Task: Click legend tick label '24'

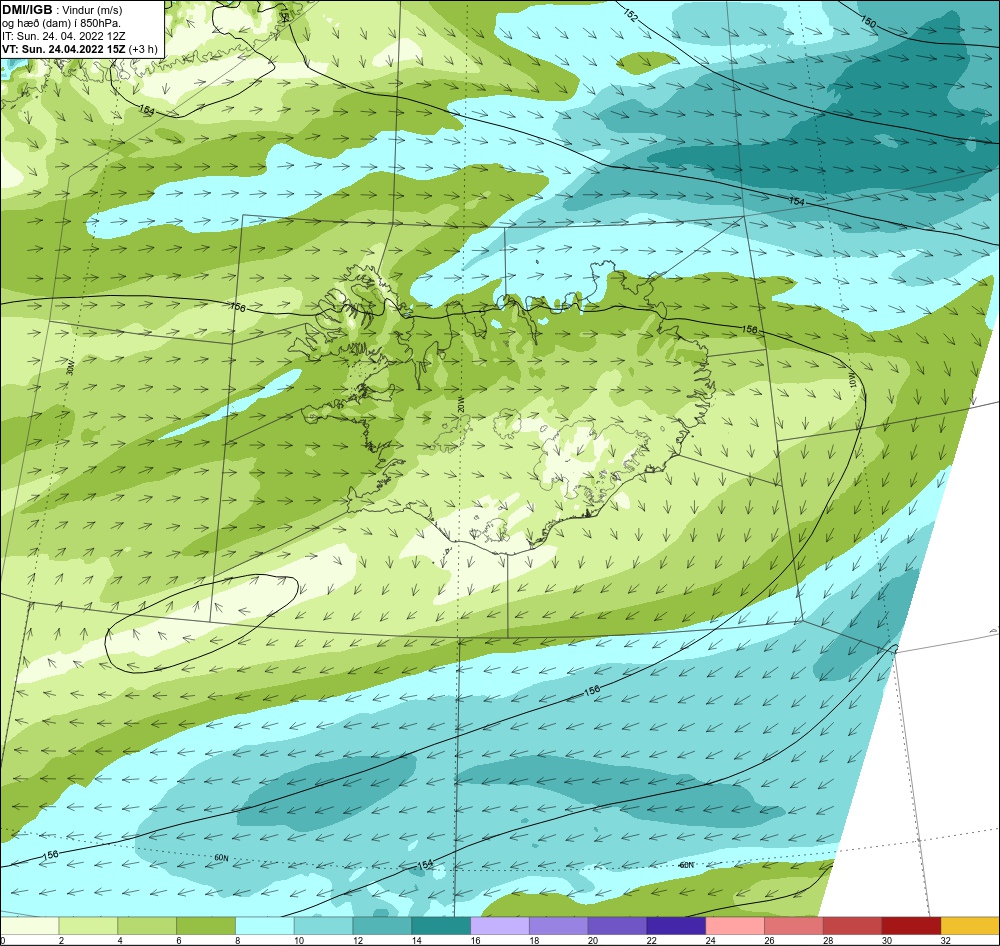Action: click(710, 940)
